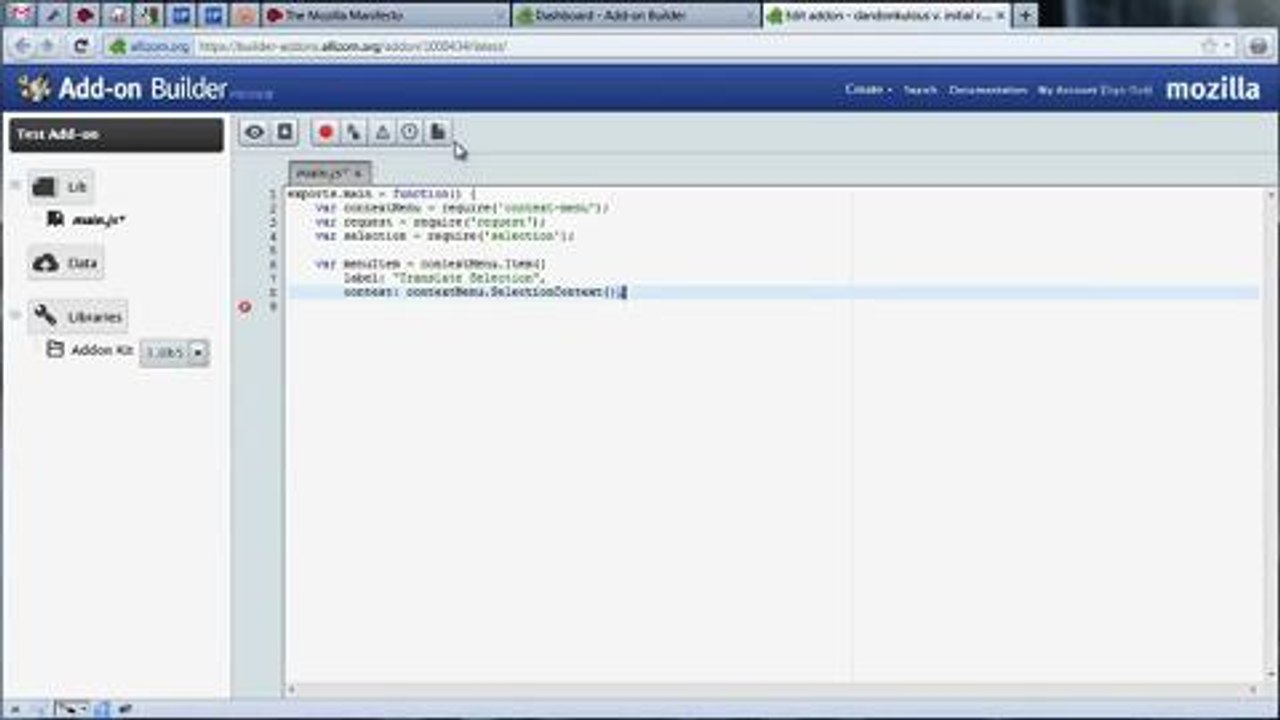Click the Search header link
Viewport: 1280px width, 720px height.
pos(920,90)
